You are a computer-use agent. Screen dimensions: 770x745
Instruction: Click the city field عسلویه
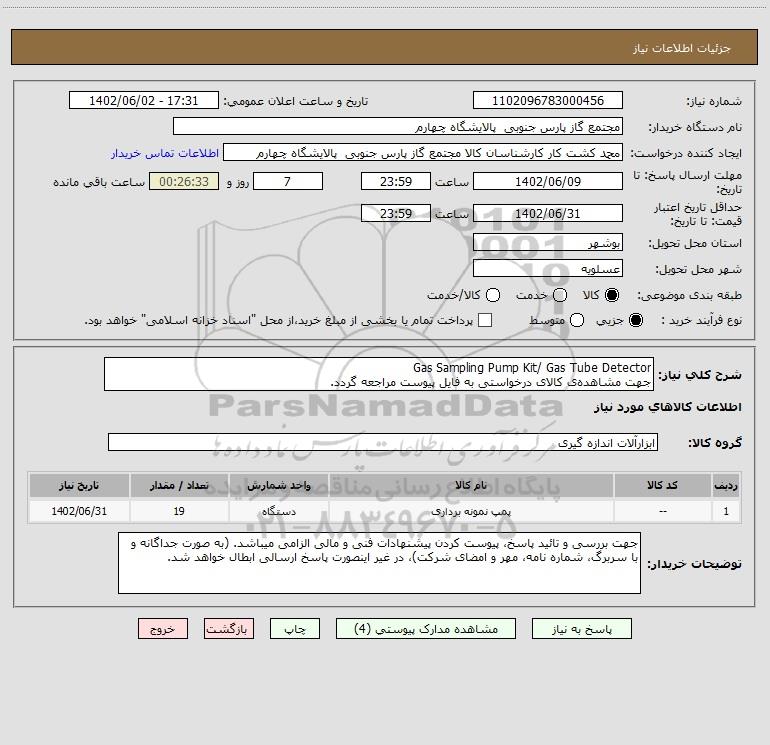pos(548,268)
